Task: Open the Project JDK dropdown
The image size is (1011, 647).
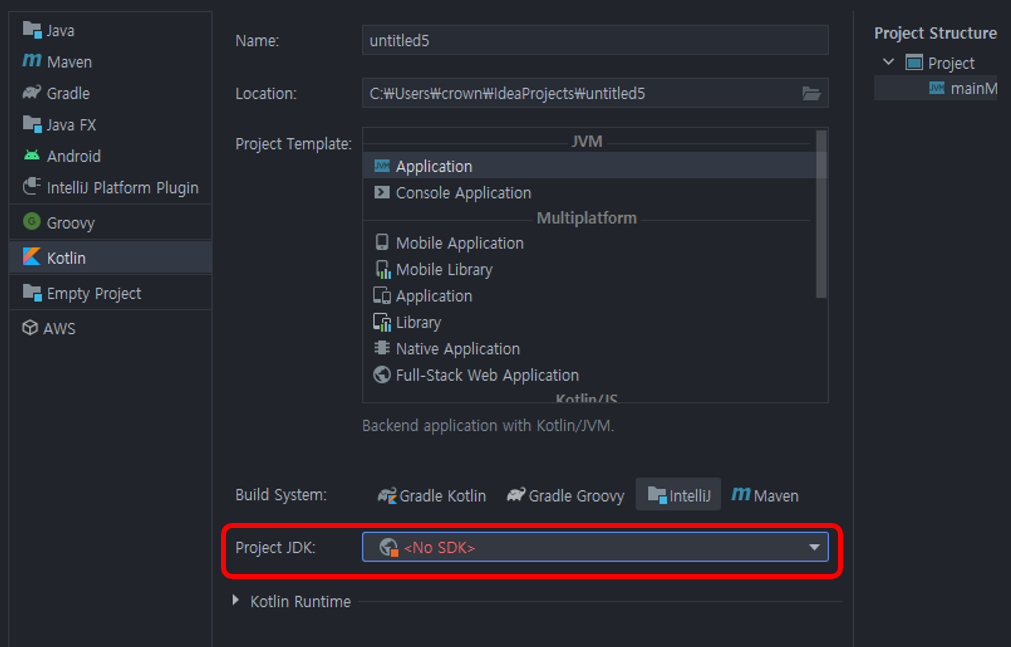Action: point(595,547)
